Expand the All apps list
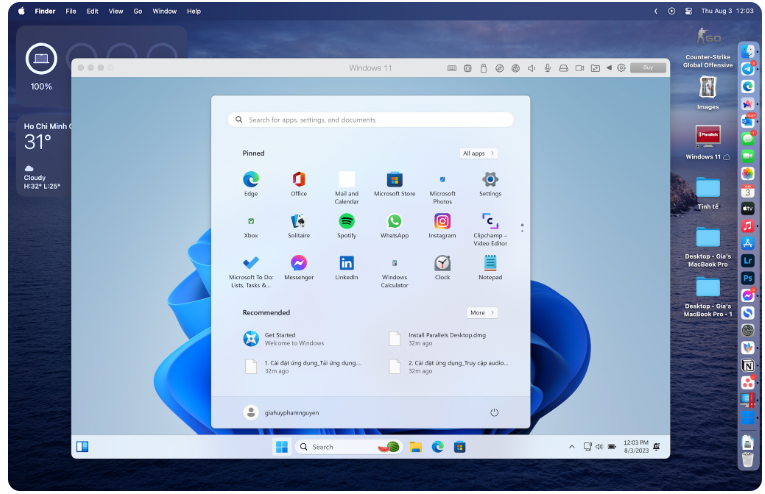The height and width of the screenshot is (494, 765). [x=479, y=153]
